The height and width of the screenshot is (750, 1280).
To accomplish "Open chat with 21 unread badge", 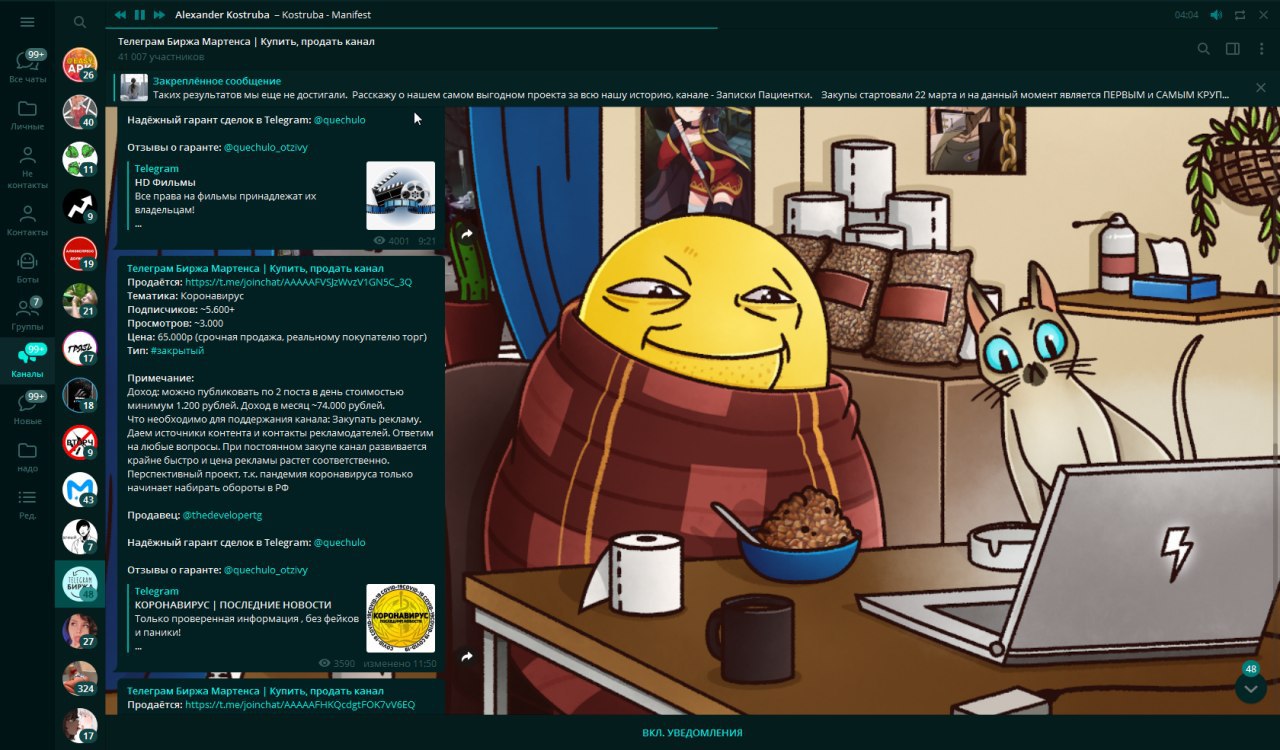I will click(80, 301).
